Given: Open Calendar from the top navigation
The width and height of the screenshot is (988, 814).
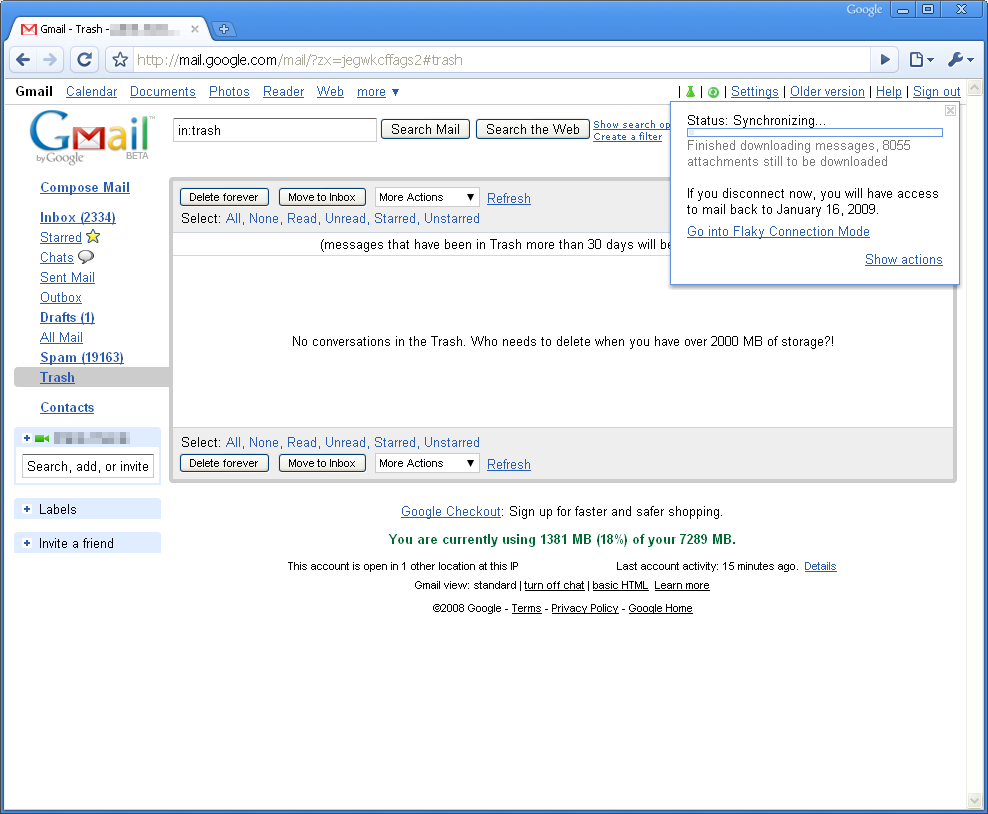Looking at the screenshot, I should pyautogui.click(x=91, y=92).
